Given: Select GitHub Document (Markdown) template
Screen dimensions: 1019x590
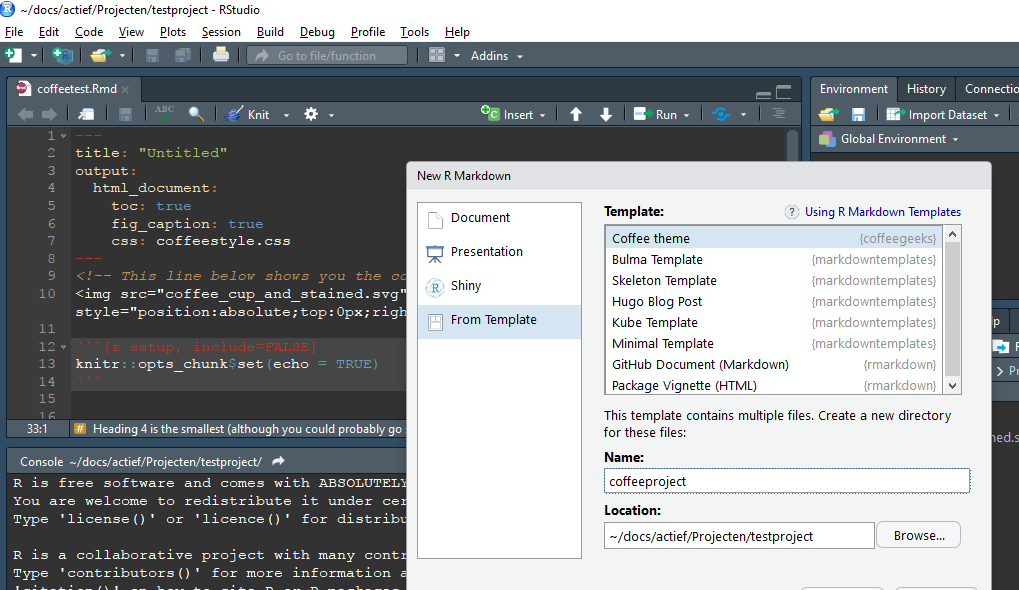Looking at the screenshot, I should (773, 365).
